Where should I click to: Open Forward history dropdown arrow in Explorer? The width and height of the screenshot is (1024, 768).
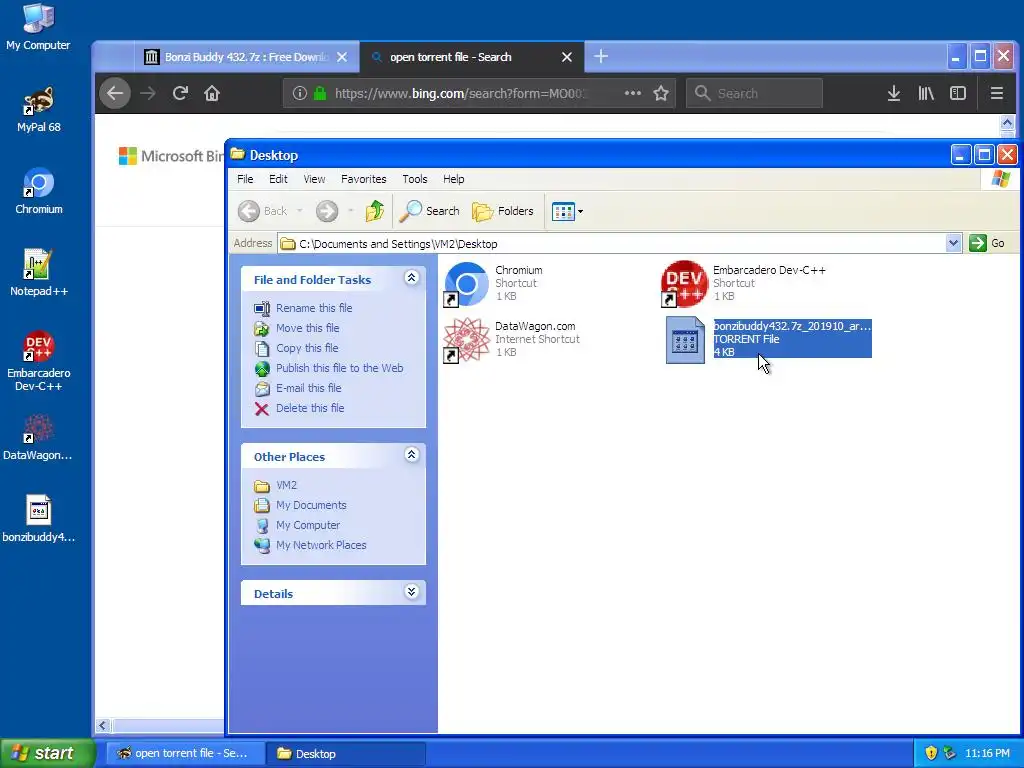[x=351, y=211]
